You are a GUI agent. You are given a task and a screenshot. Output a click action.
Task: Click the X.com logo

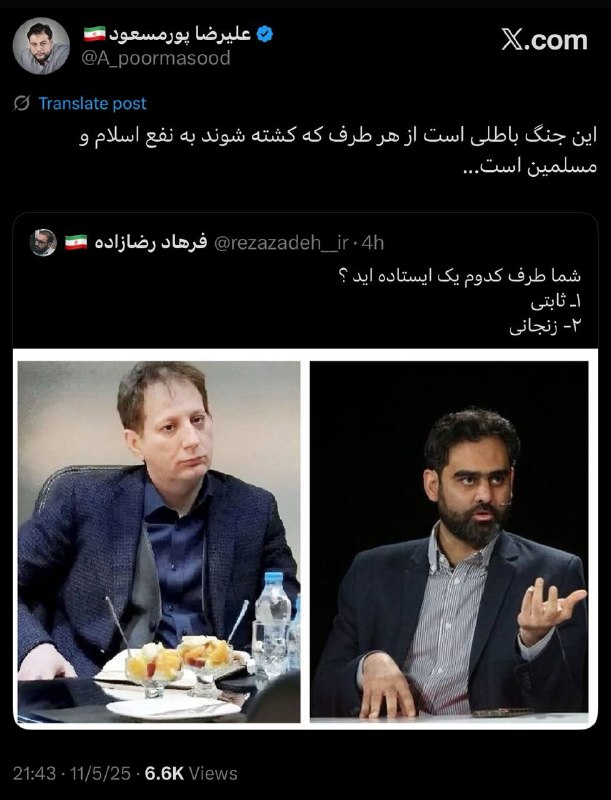[x=544, y=40]
